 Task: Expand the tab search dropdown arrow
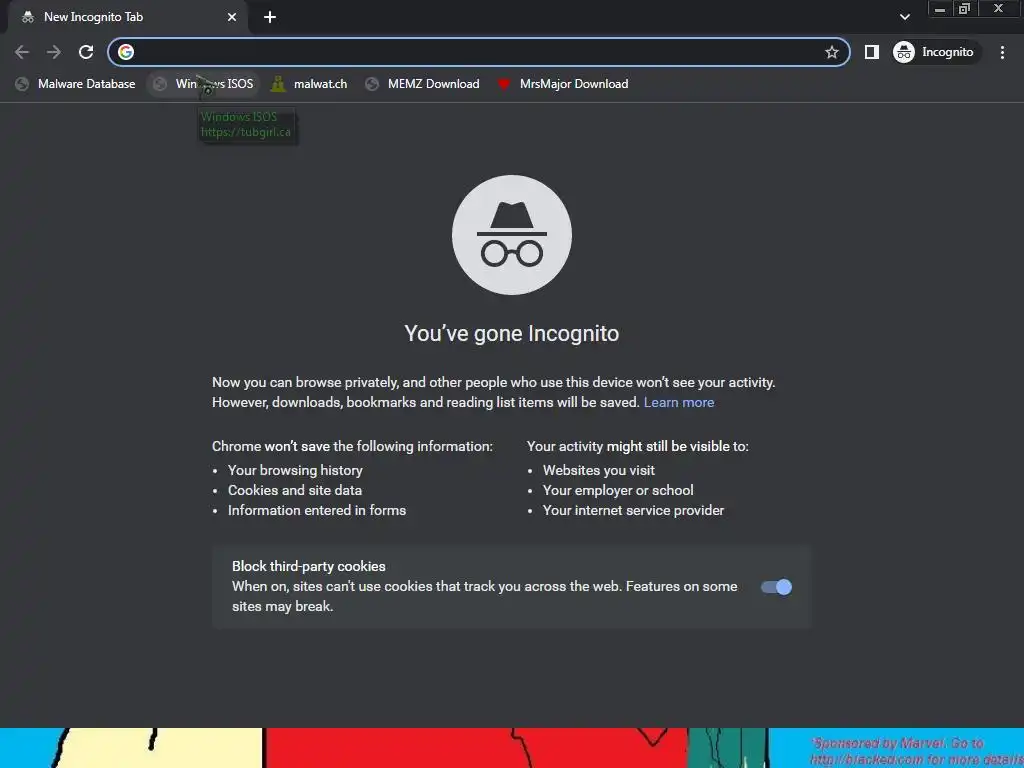click(904, 17)
